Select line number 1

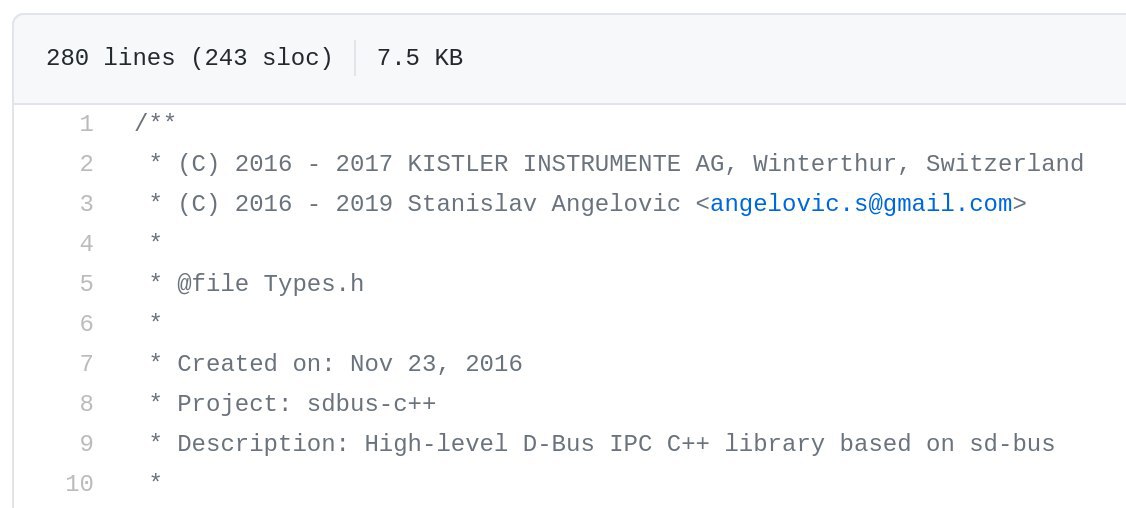(x=86, y=124)
